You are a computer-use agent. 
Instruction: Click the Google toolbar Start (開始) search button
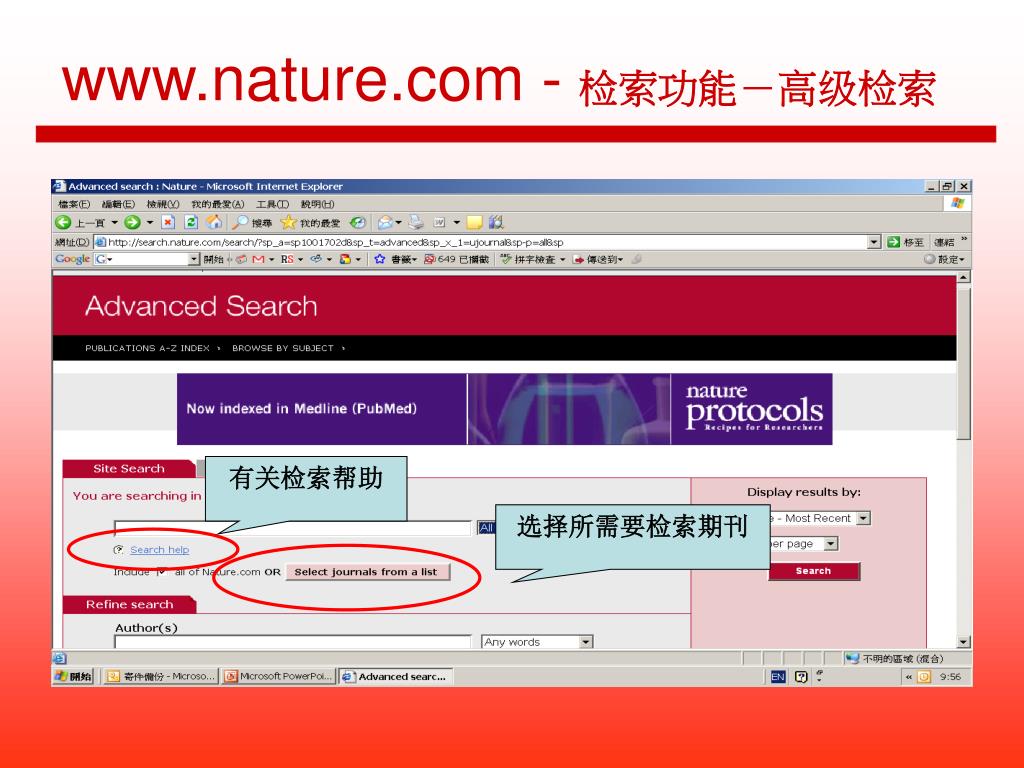click(213, 259)
